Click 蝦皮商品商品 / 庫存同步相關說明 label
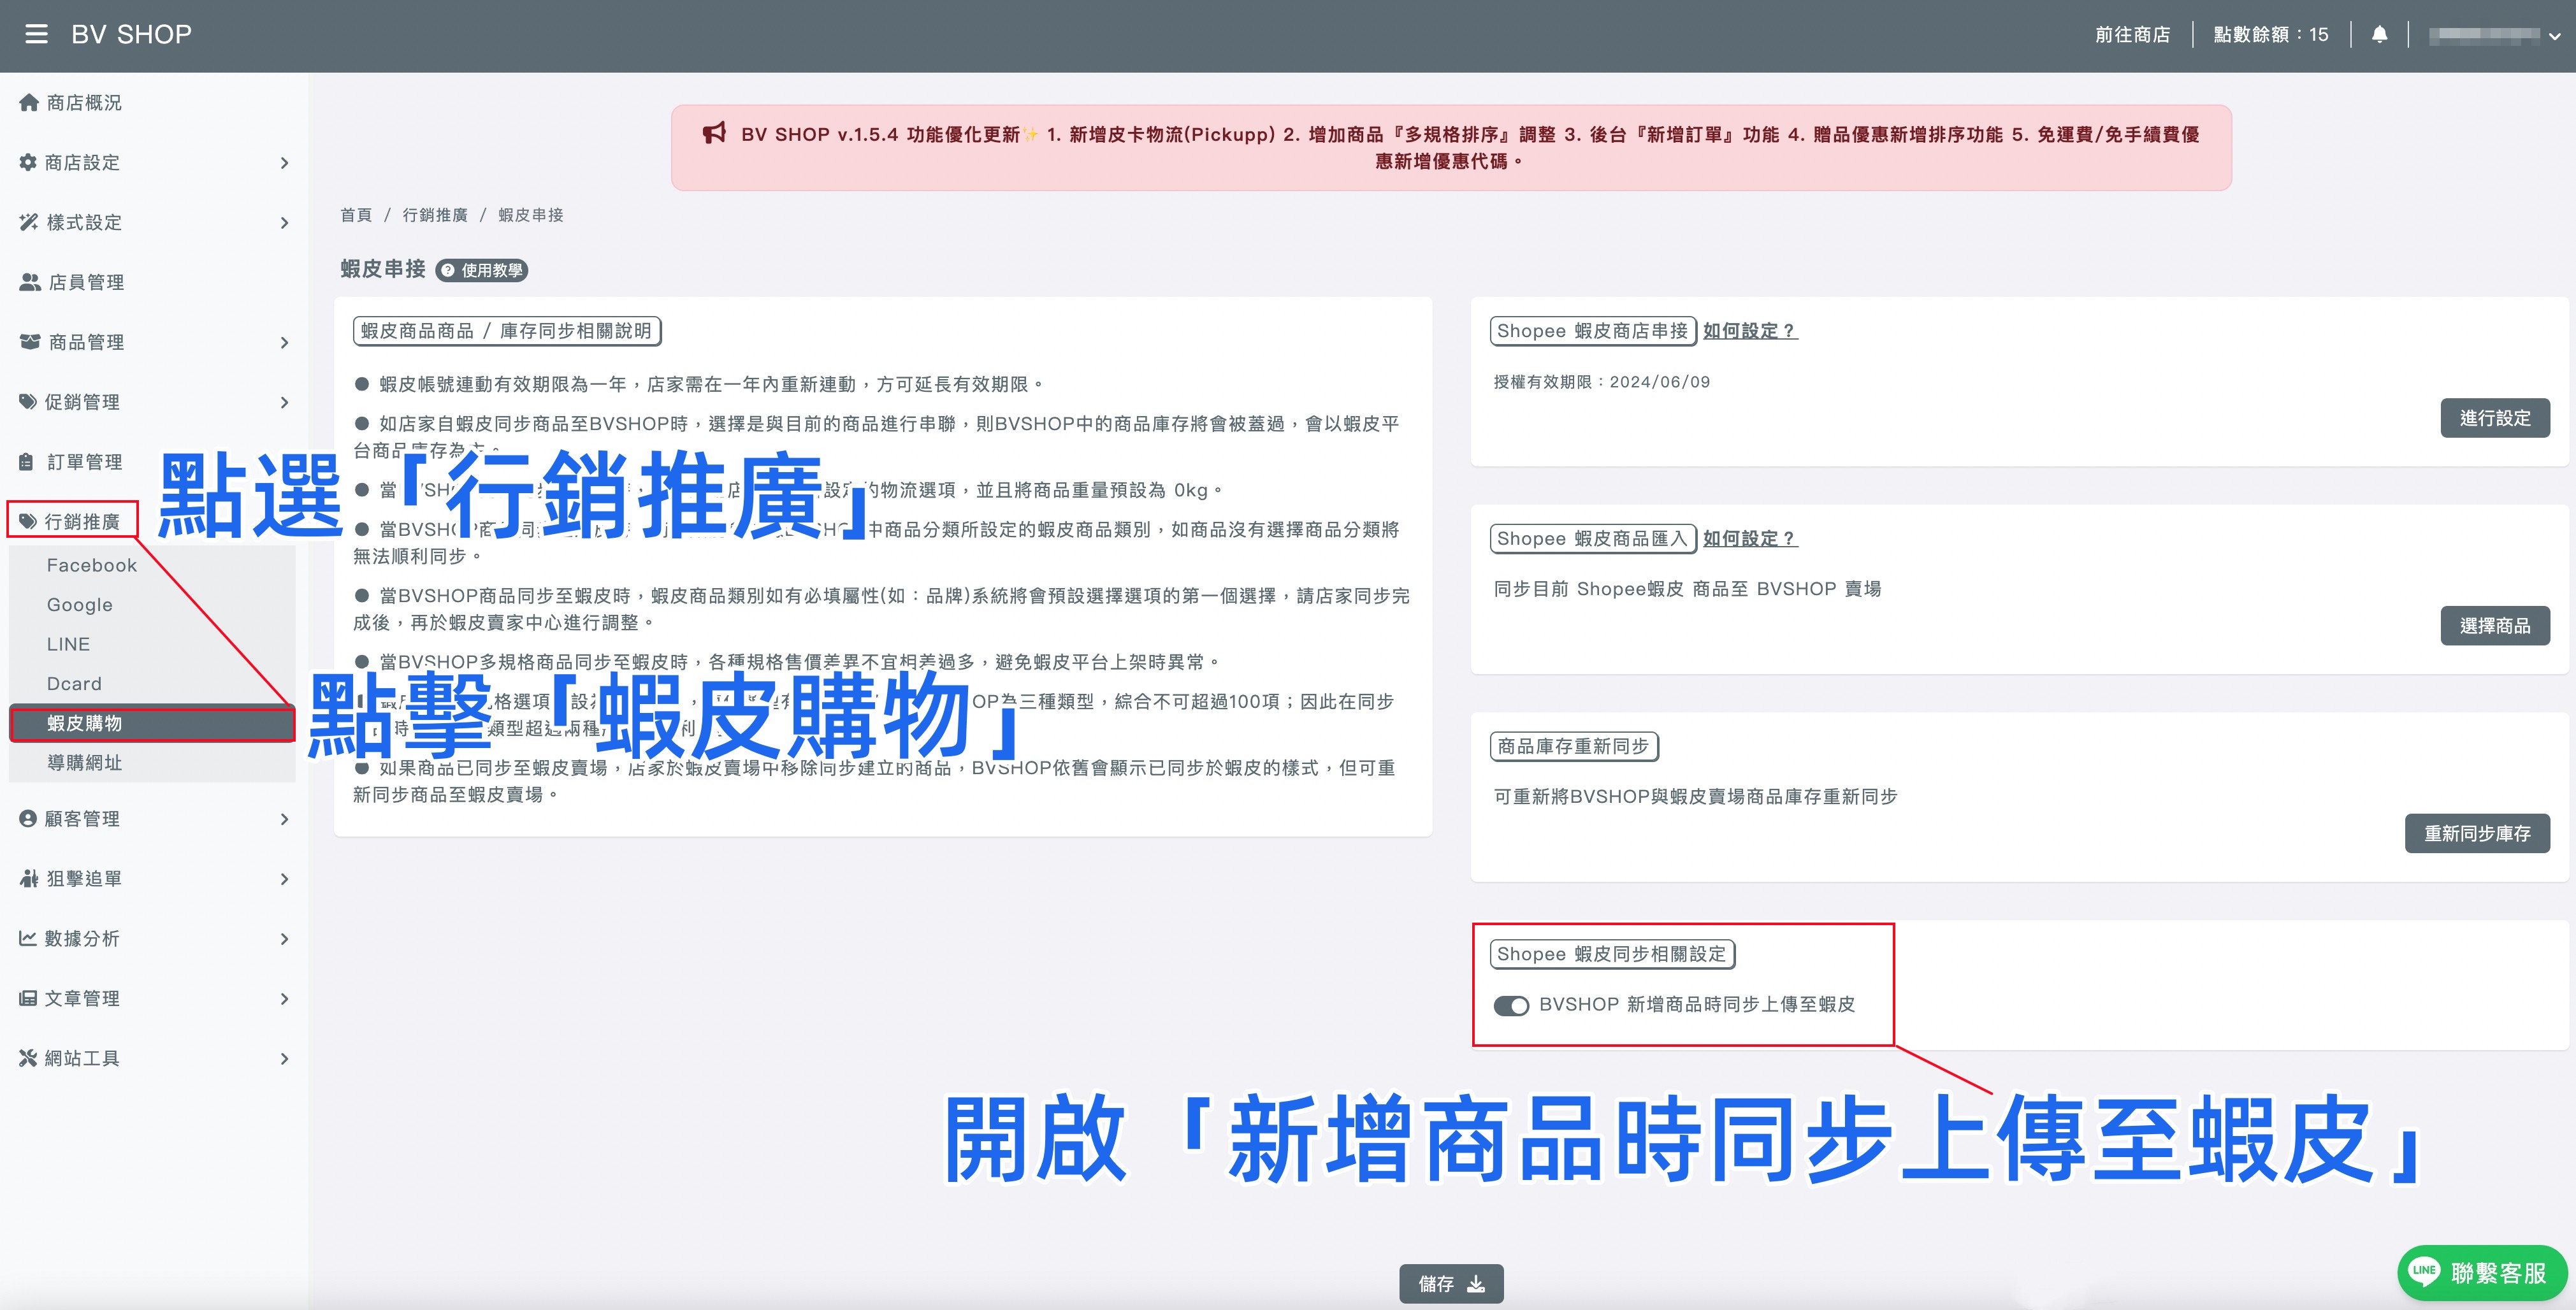The height and width of the screenshot is (1310, 2576). pos(507,331)
